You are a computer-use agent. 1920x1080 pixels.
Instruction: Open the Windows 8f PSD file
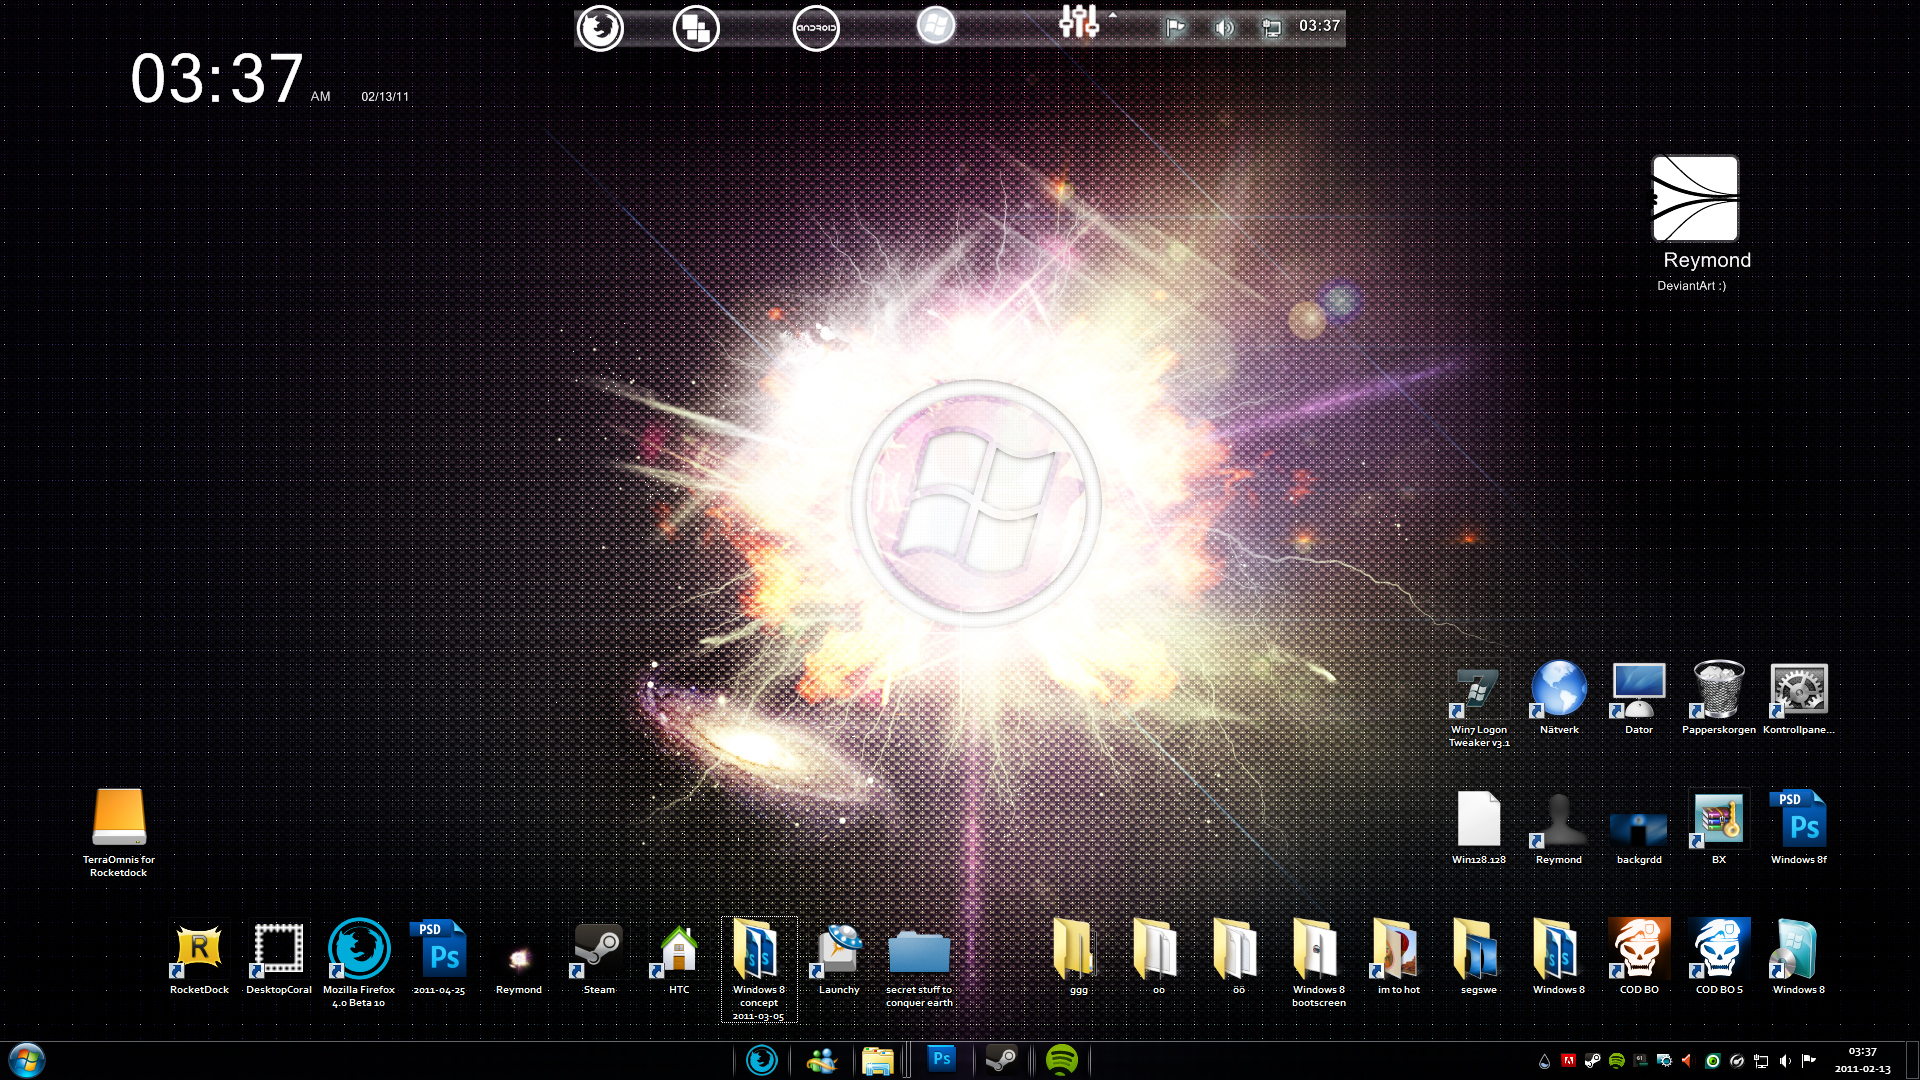[1799, 819]
